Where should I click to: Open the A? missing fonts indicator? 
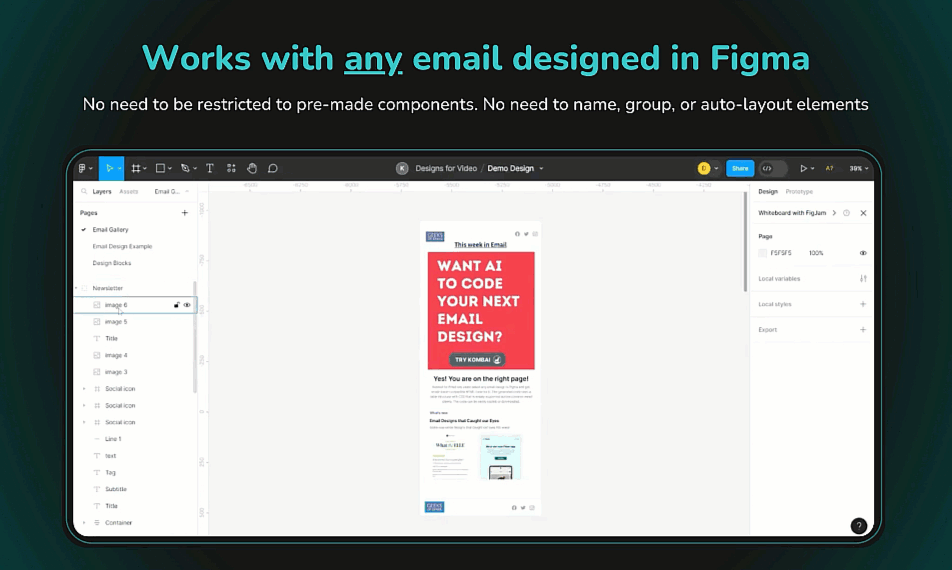click(829, 168)
